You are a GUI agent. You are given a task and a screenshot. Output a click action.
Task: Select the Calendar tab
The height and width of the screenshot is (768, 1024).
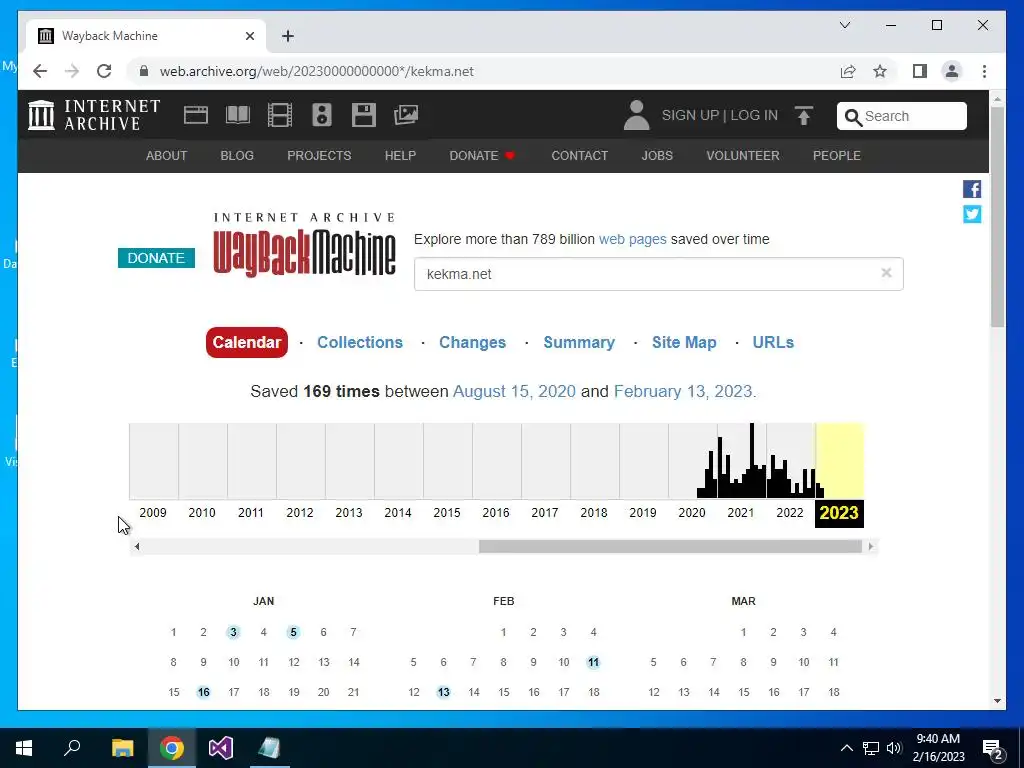(x=247, y=342)
